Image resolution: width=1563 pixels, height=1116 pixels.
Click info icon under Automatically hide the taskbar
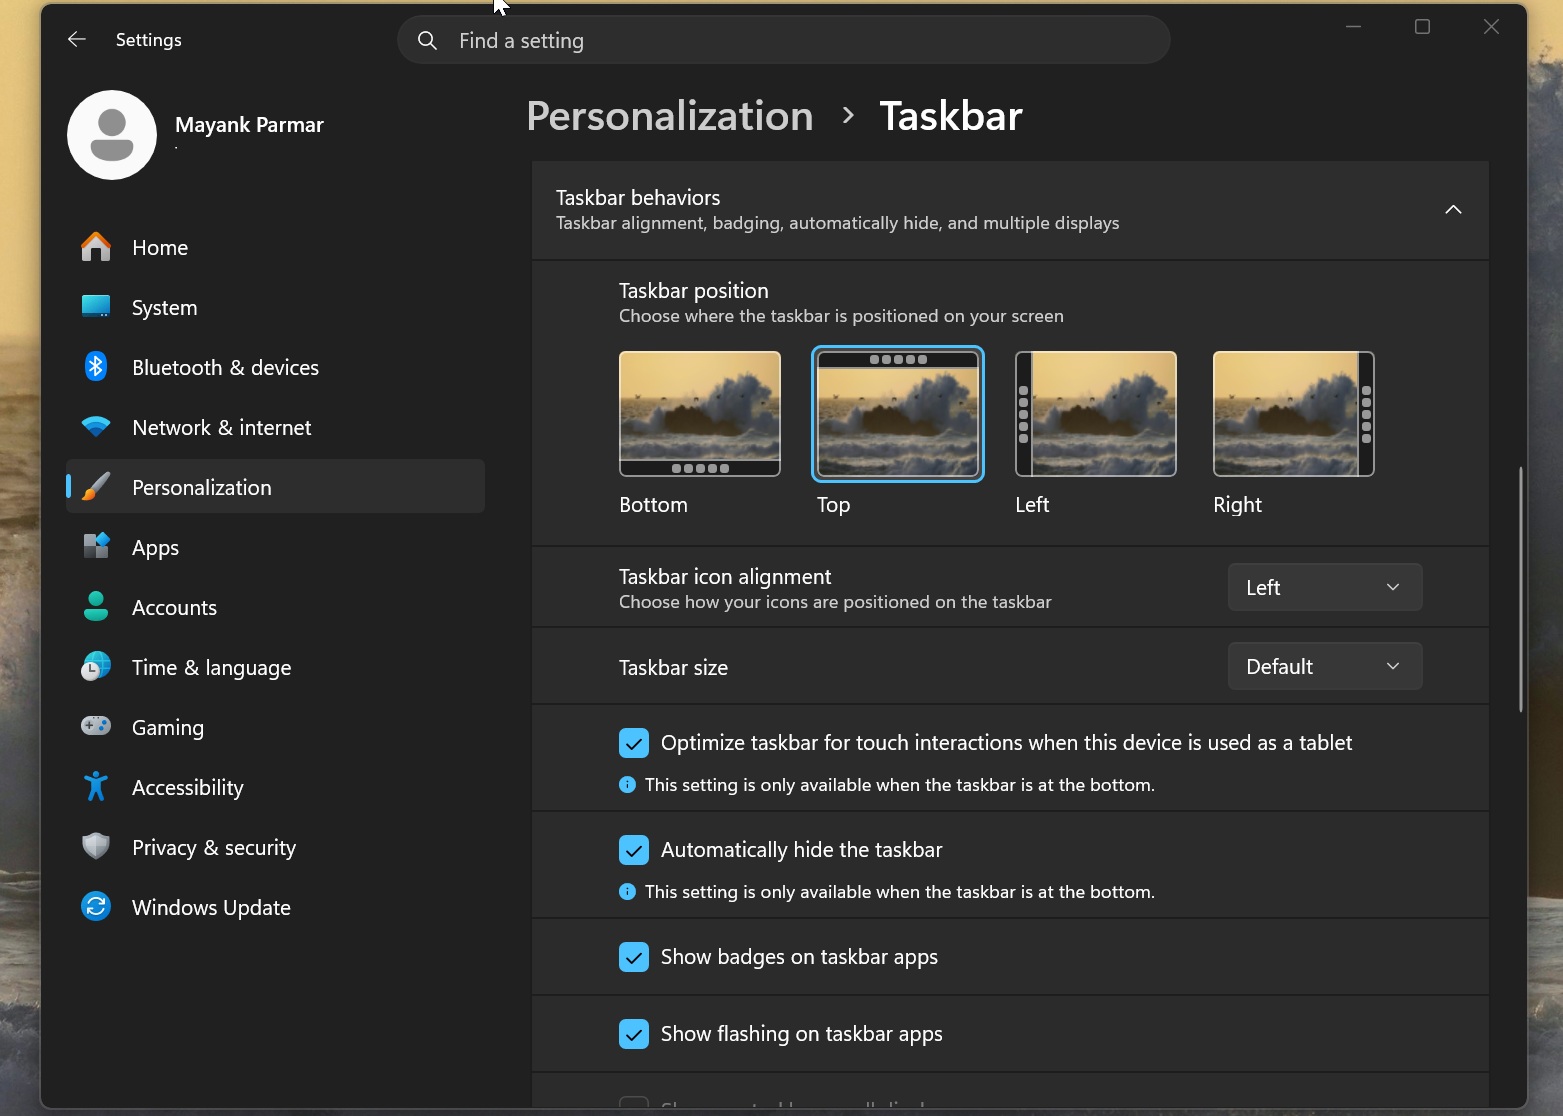627,892
